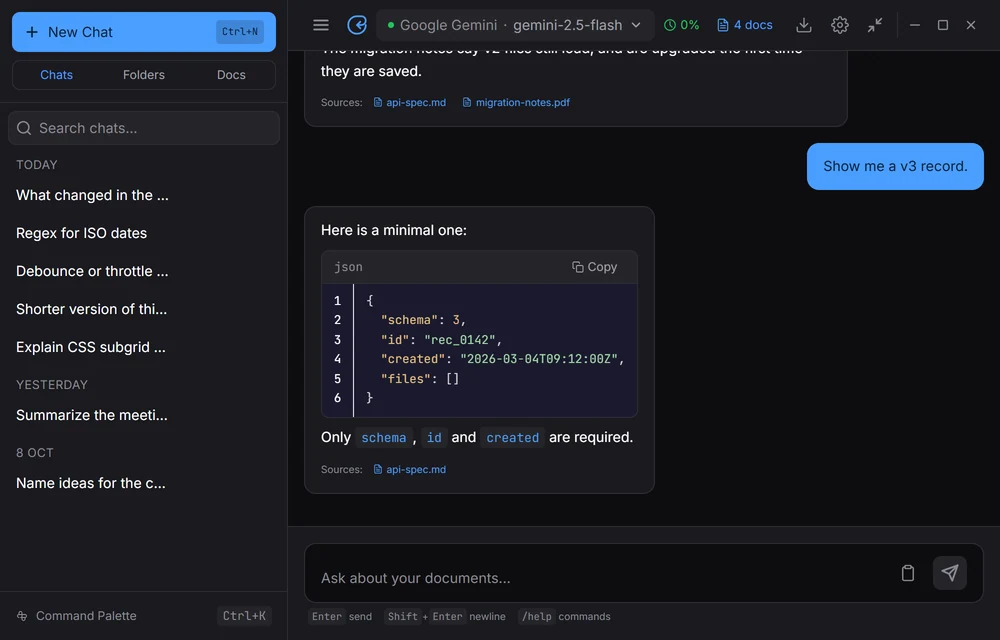
Task: Open api-spec.md source under the JSON answer
Action: [x=409, y=469]
